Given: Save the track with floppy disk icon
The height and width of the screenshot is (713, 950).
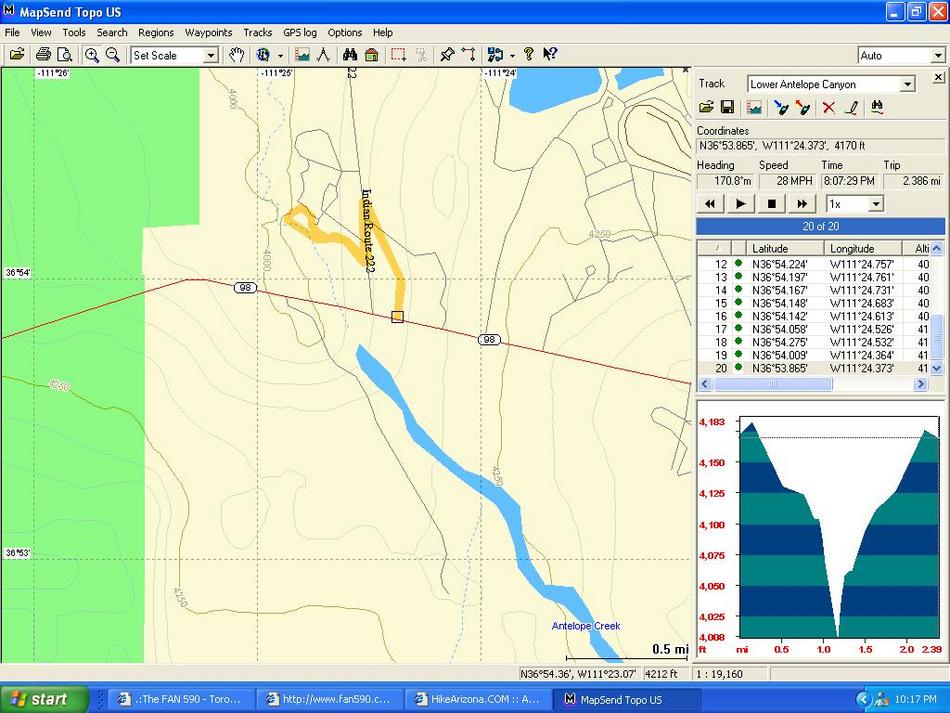Looking at the screenshot, I should point(727,107).
